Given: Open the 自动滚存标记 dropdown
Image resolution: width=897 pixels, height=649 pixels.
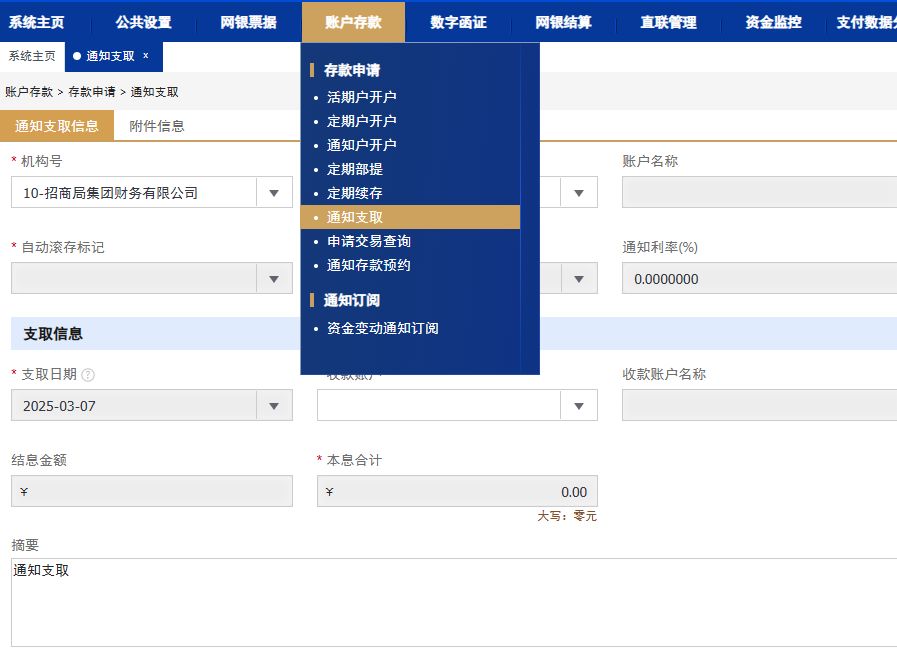Looking at the screenshot, I should pos(274,279).
